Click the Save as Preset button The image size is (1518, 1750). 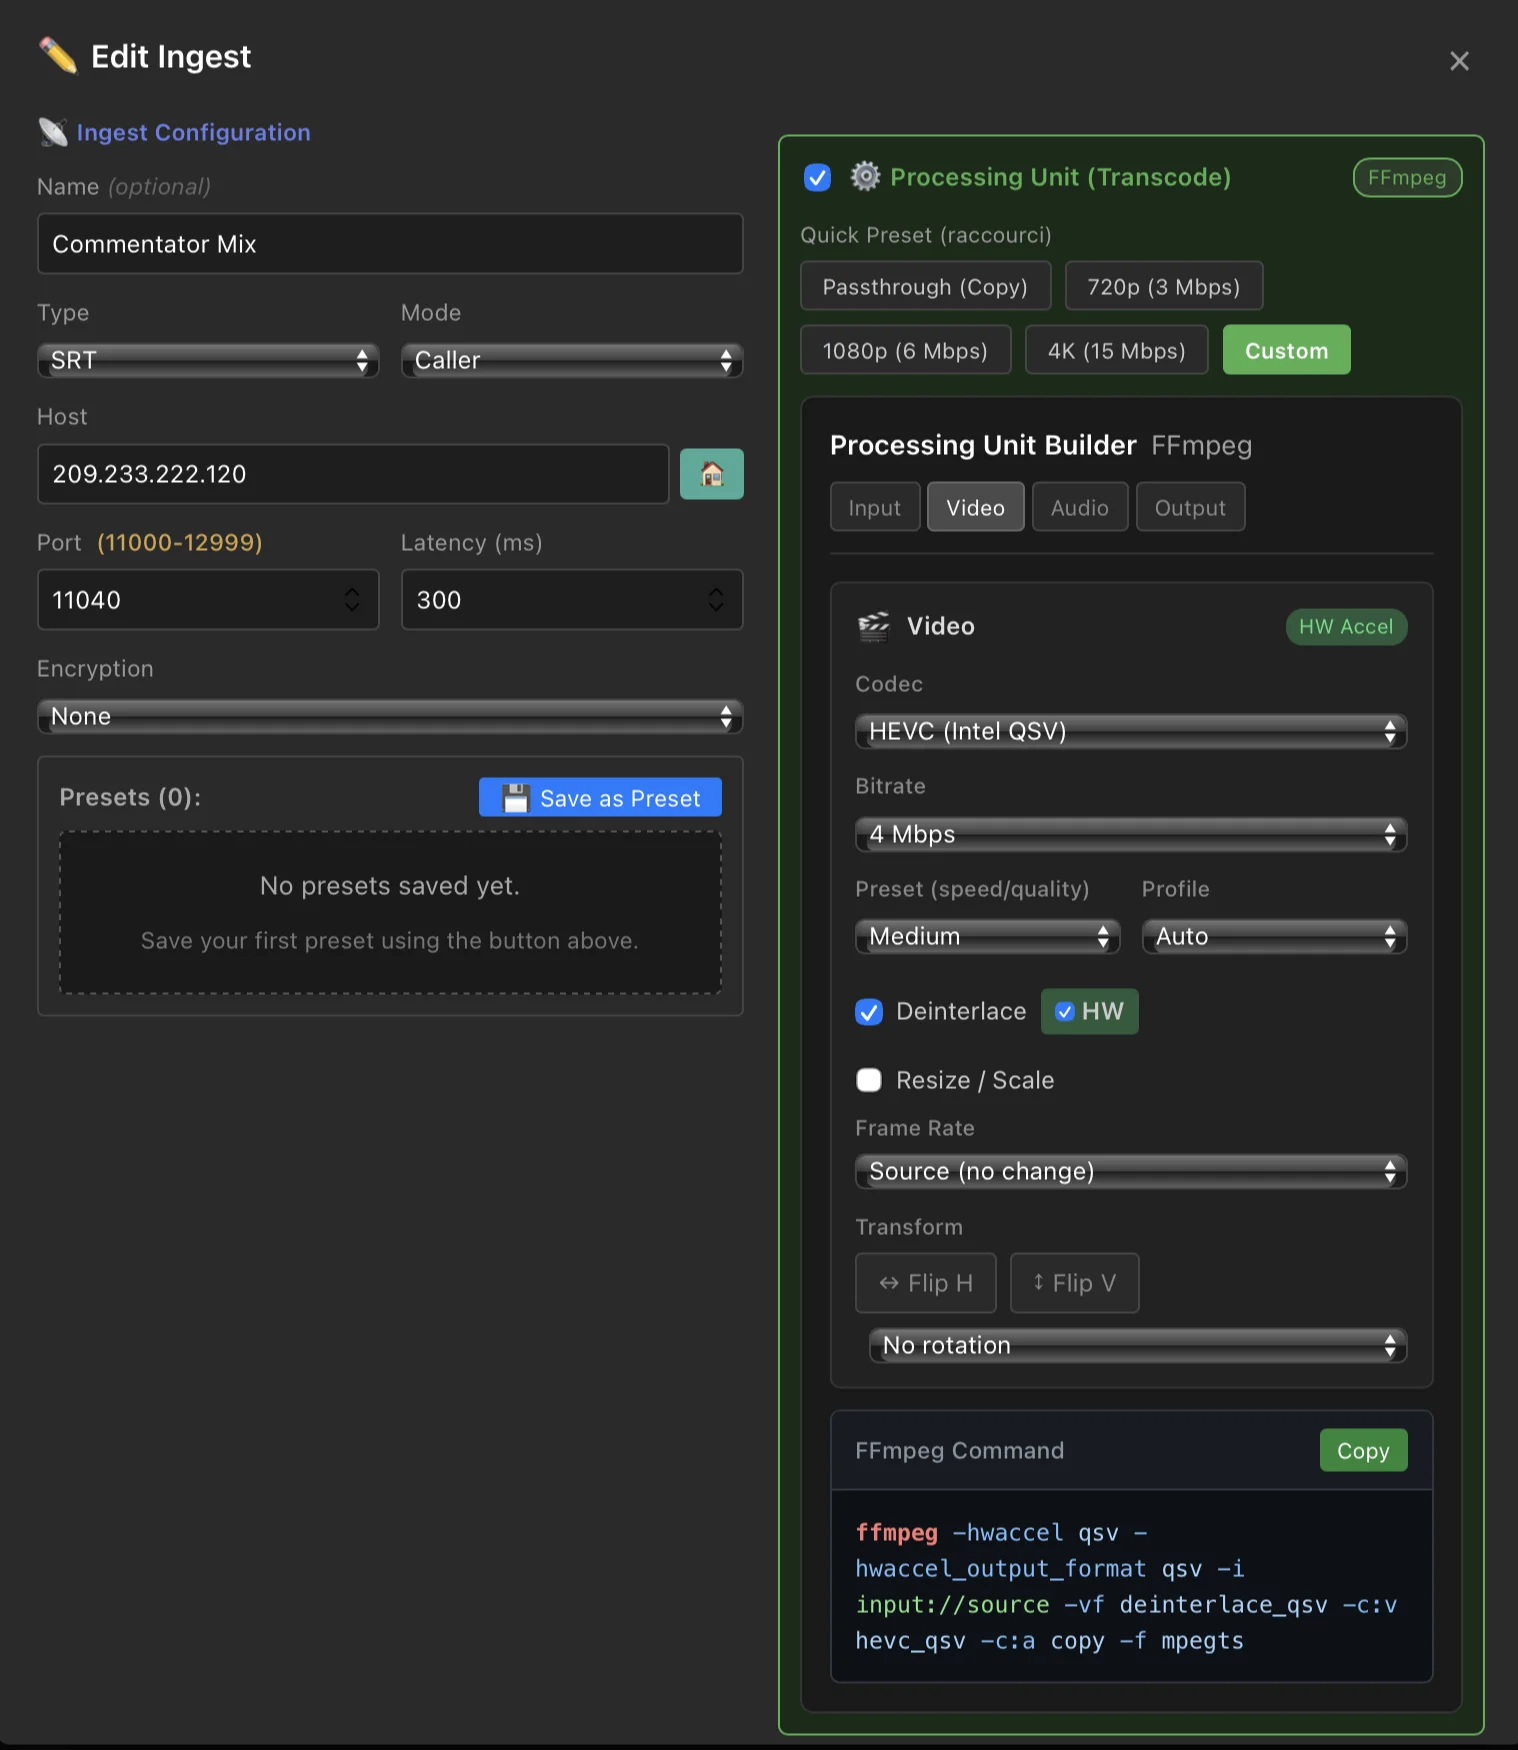[600, 798]
